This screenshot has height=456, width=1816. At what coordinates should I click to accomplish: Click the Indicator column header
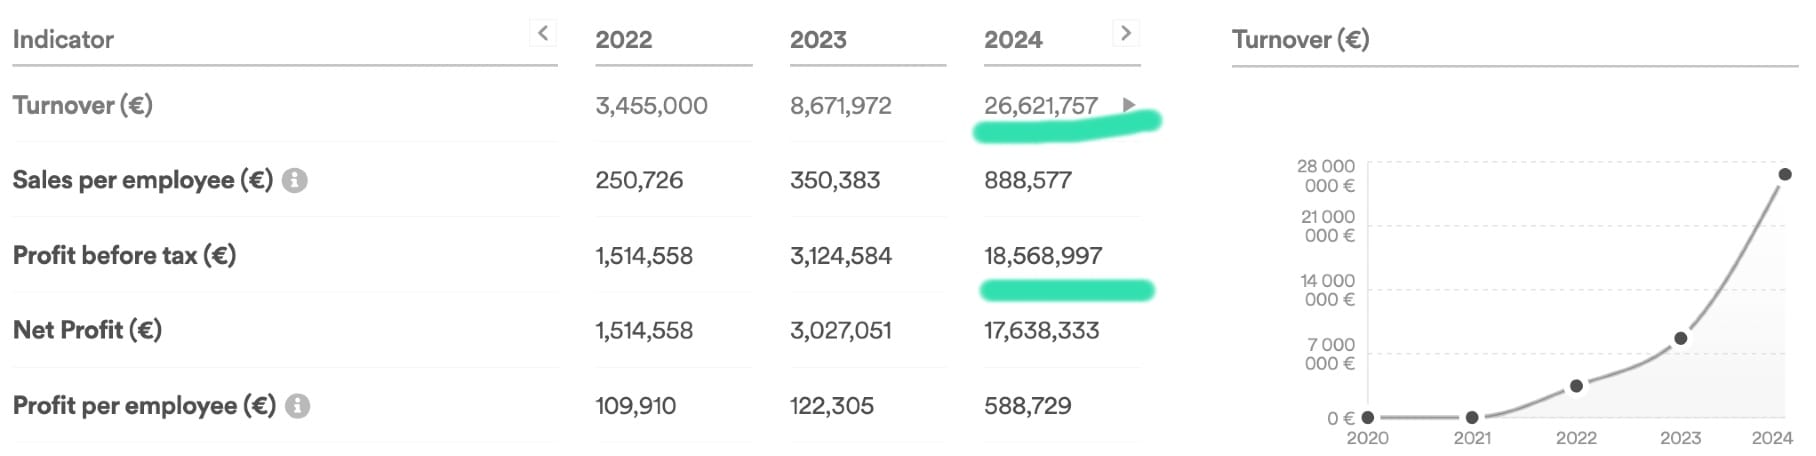(x=63, y=40)
